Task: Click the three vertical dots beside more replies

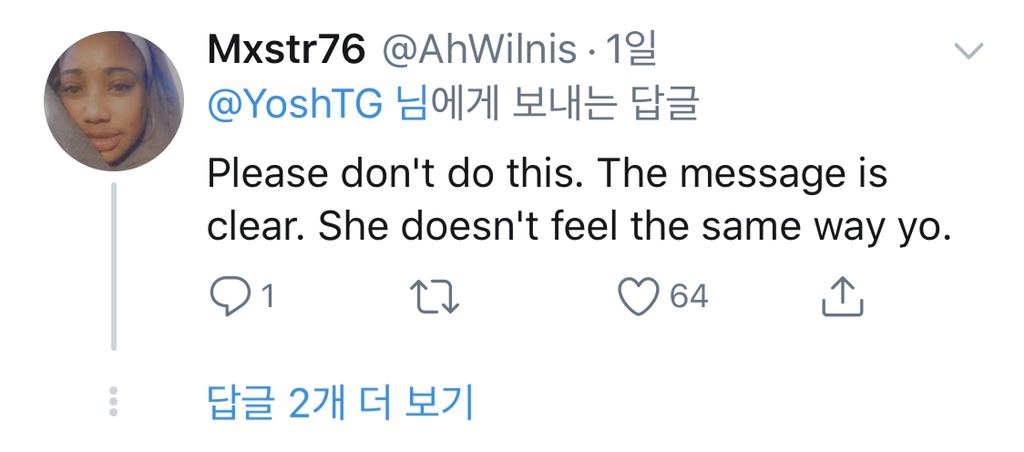Action: pyautogui.click(x=113, y=402)
